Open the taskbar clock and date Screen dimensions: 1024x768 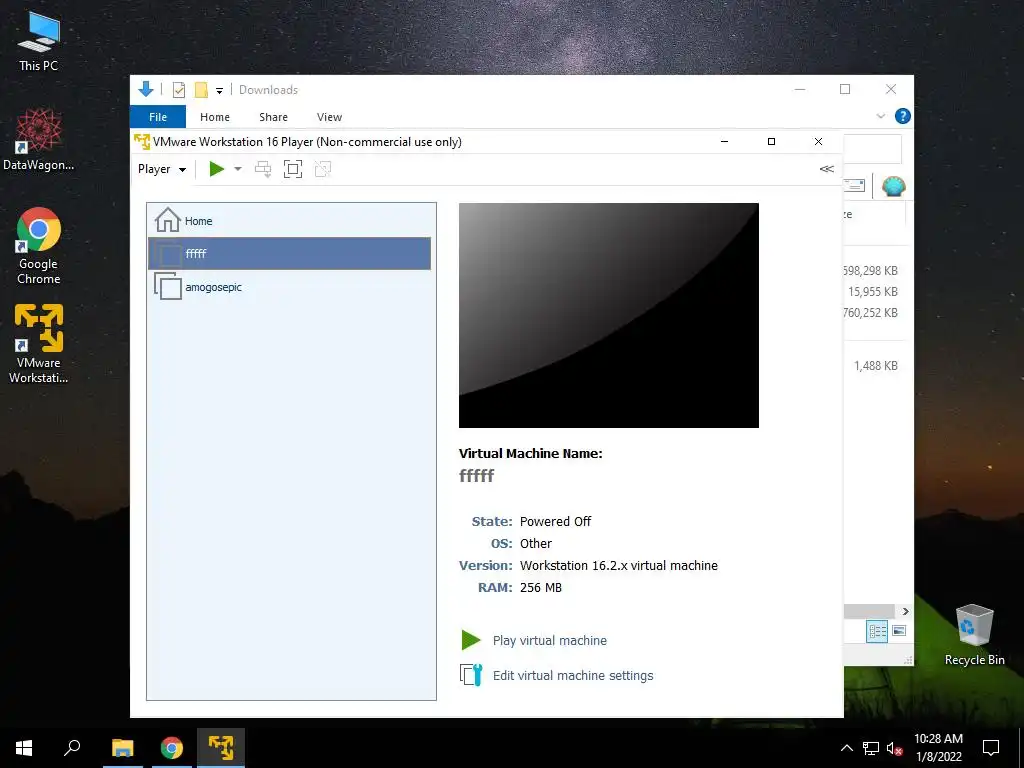[x=938, y=748]
